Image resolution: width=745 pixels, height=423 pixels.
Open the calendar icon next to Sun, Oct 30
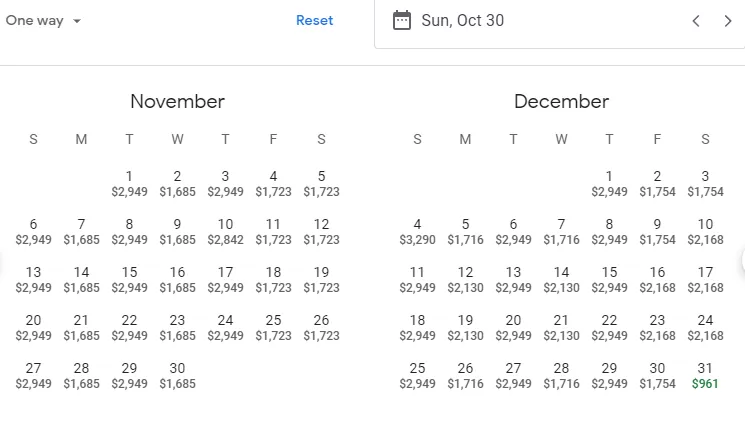click(x=401, y=20)
